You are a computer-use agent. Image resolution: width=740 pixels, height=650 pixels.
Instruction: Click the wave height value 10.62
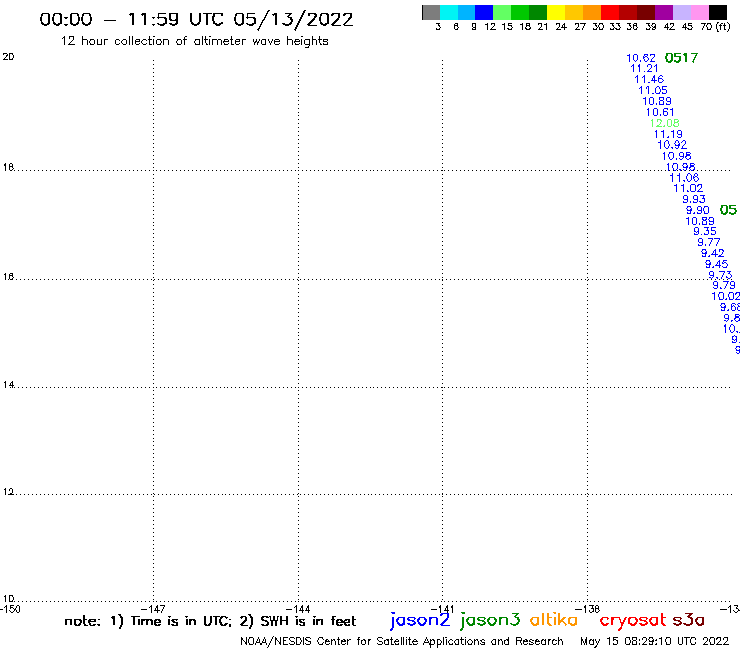641,58
